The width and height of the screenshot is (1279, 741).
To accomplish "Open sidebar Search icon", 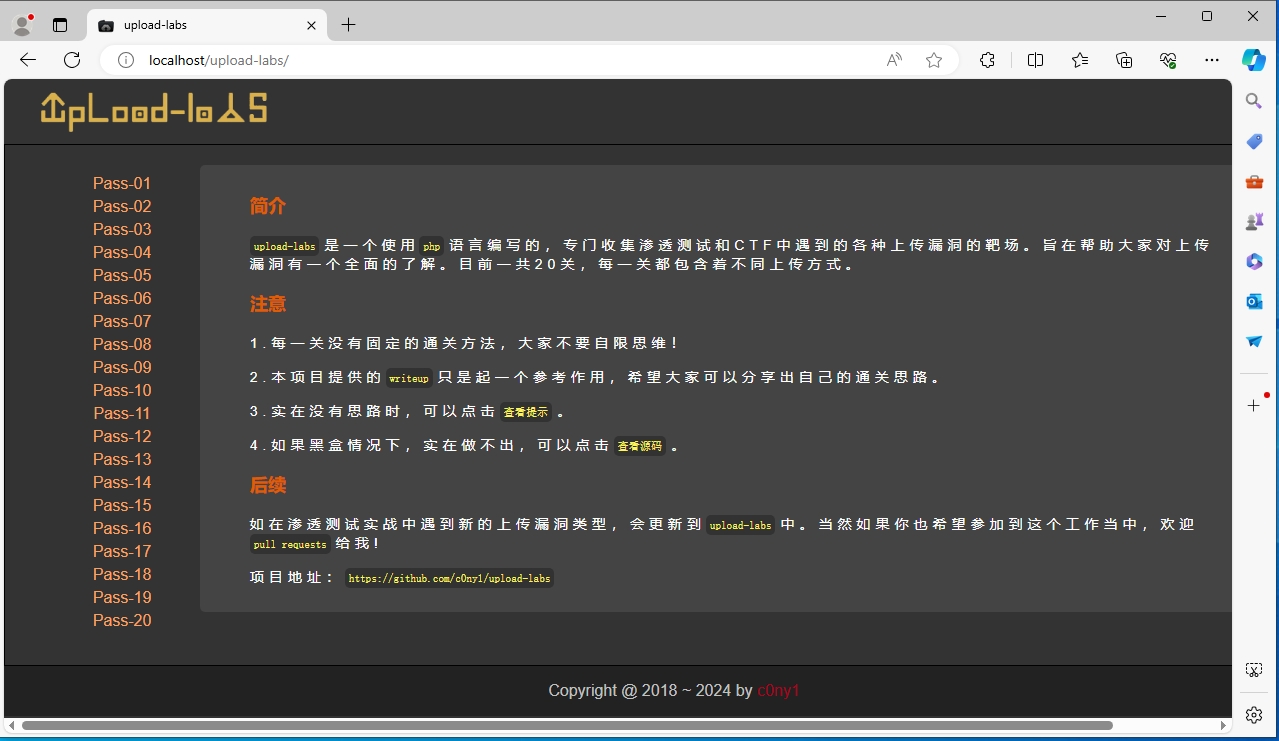I will [x=1254, y=101].
